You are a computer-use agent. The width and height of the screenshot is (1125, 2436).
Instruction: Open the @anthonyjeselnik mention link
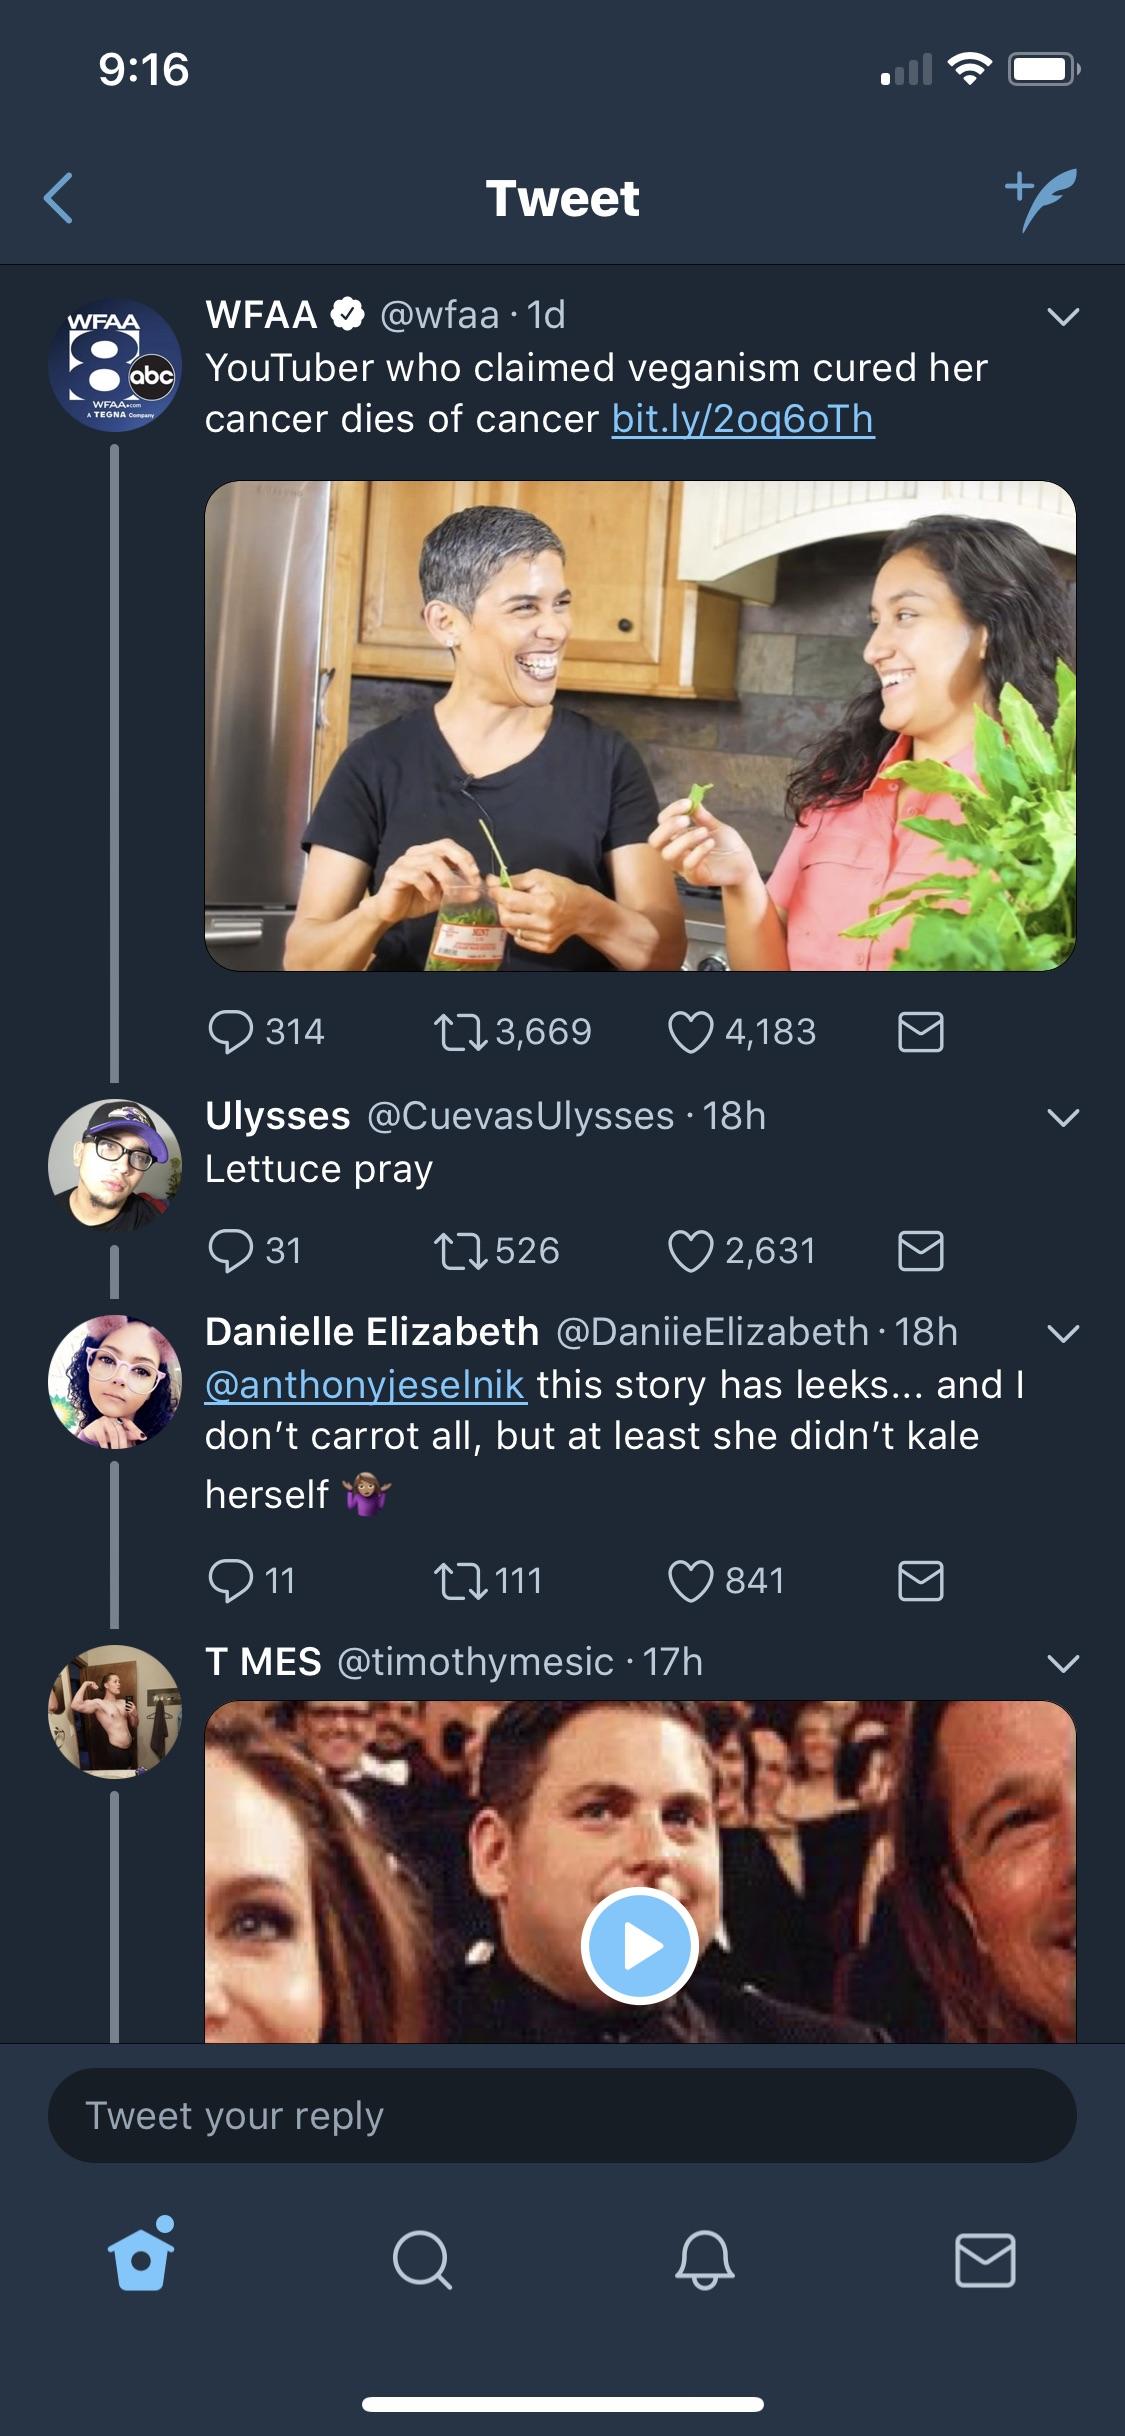coord(365,1385)
